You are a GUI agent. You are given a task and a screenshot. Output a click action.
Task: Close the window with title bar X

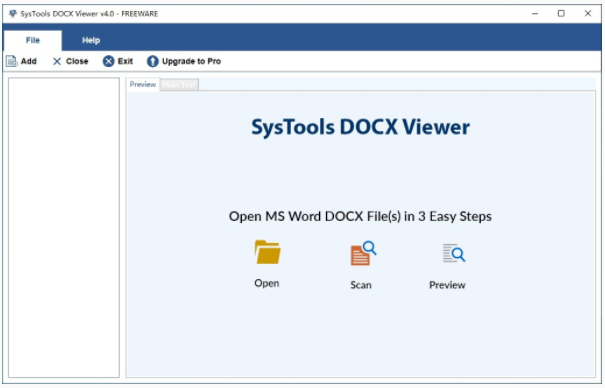(x=588, y=13)
